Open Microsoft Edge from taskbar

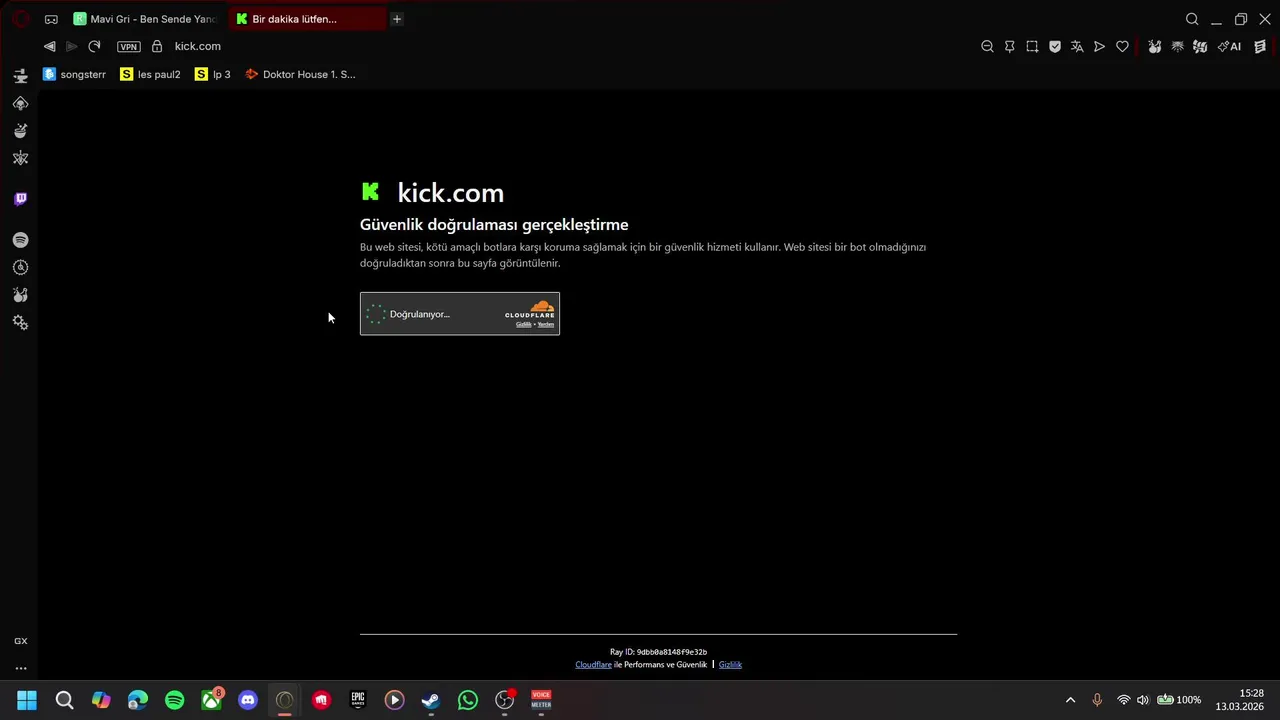click(138, 701)
